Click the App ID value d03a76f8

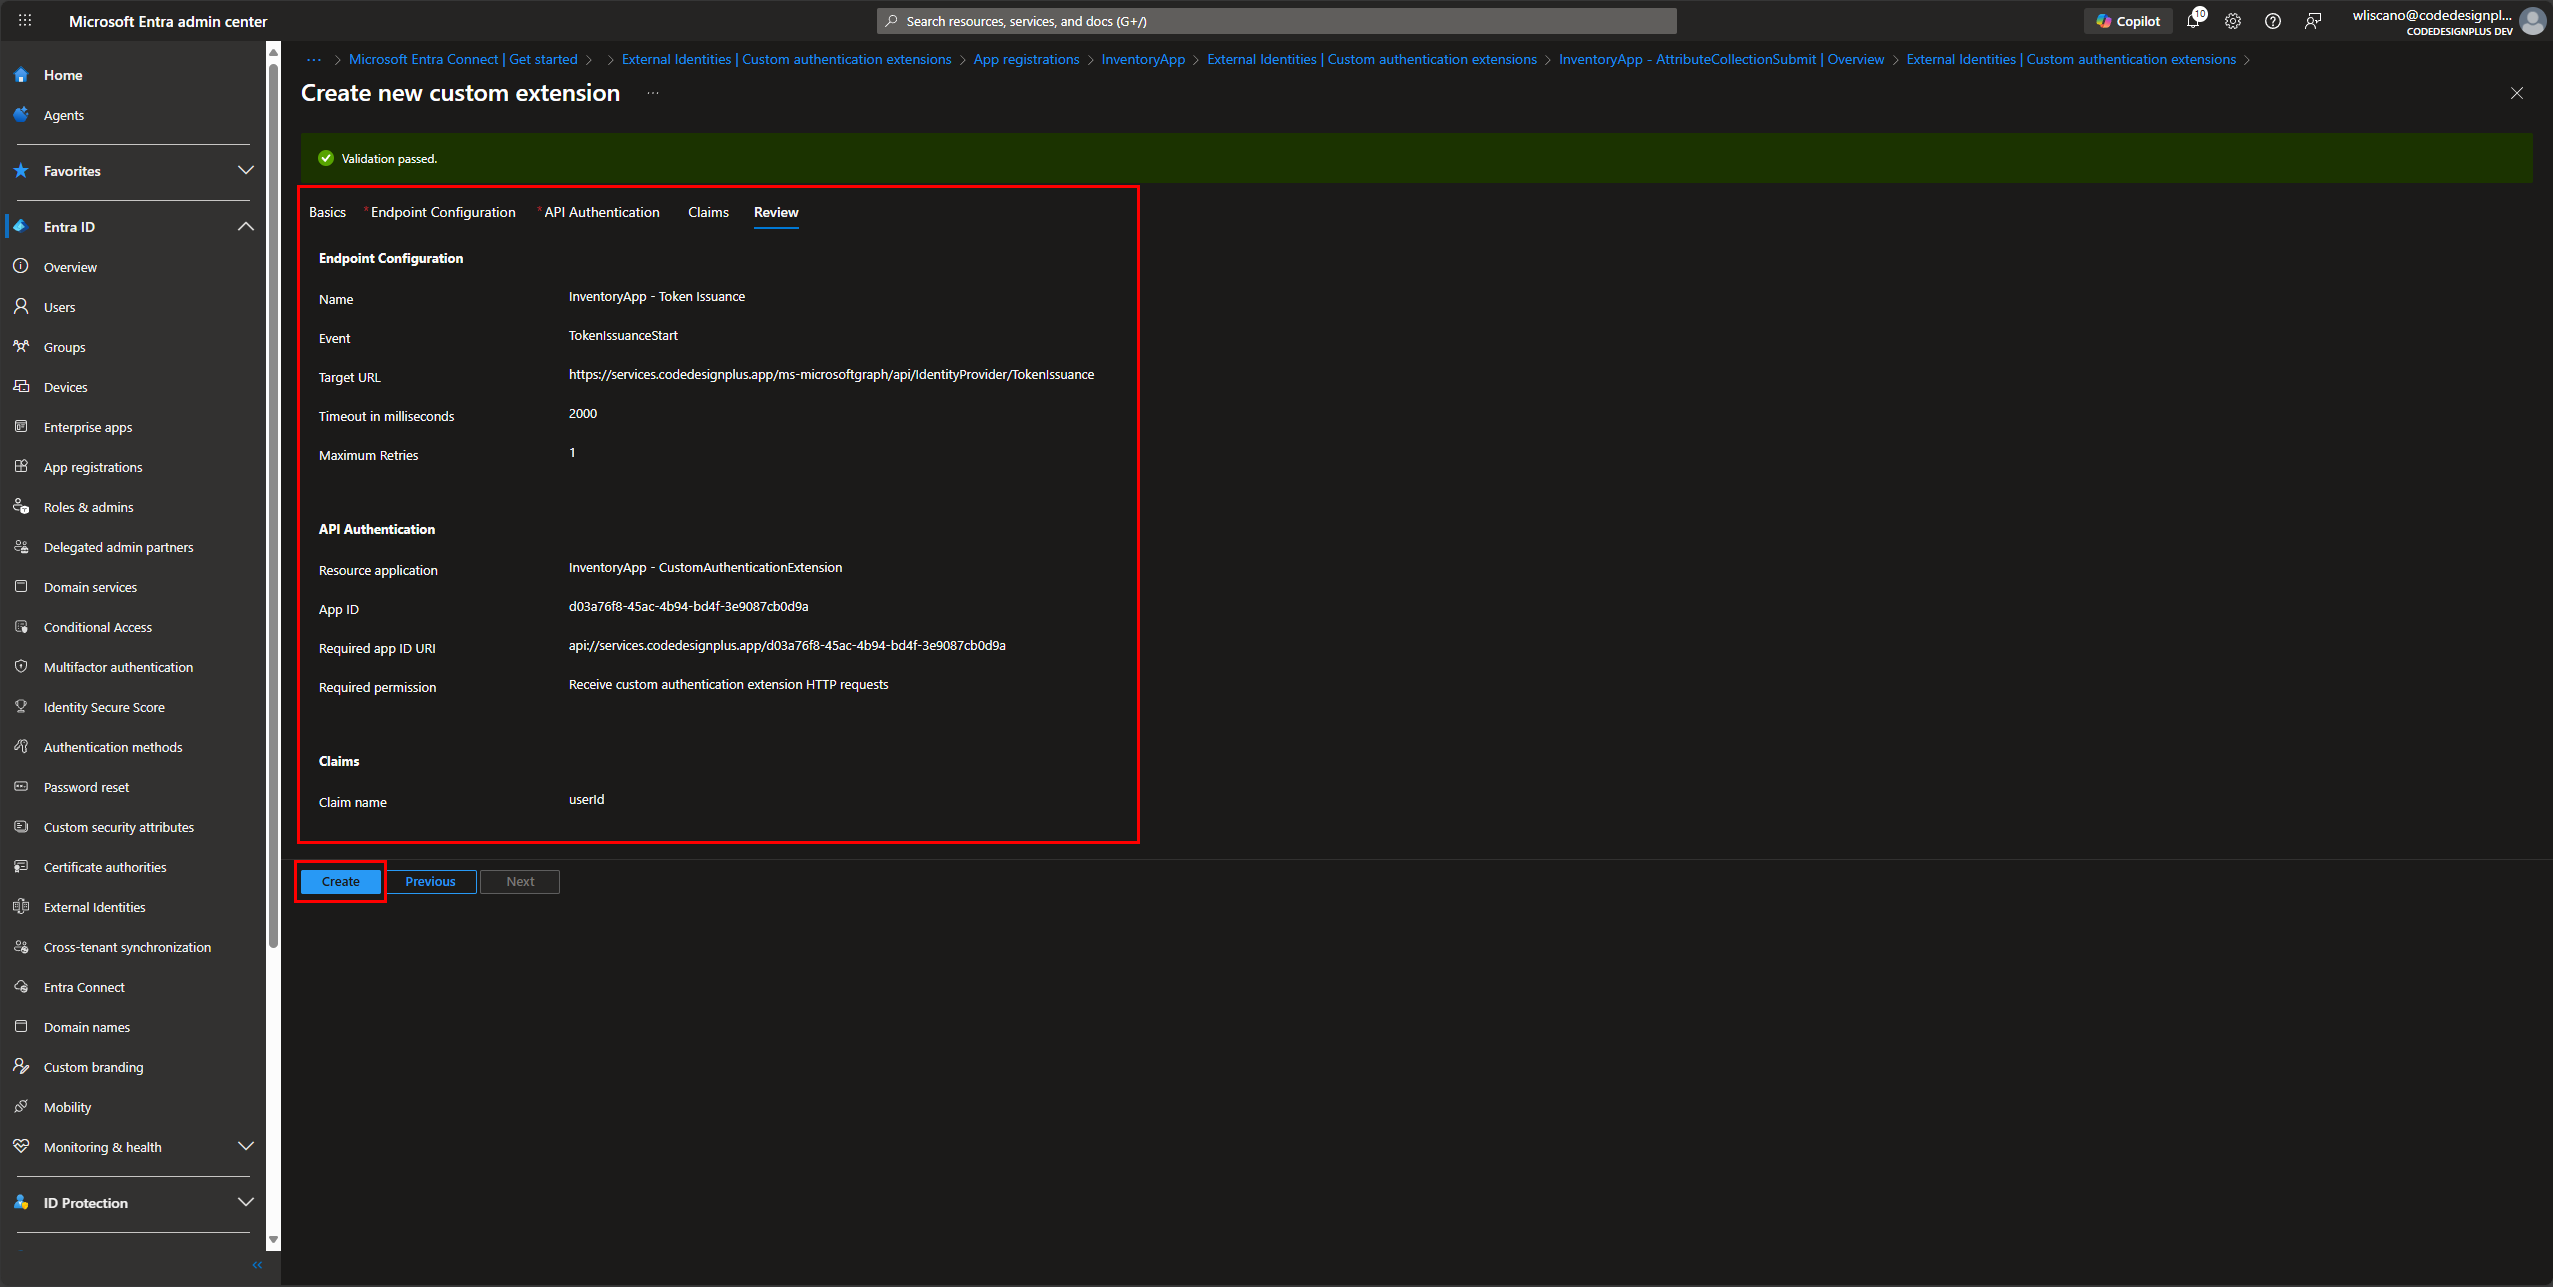(688, 607)
